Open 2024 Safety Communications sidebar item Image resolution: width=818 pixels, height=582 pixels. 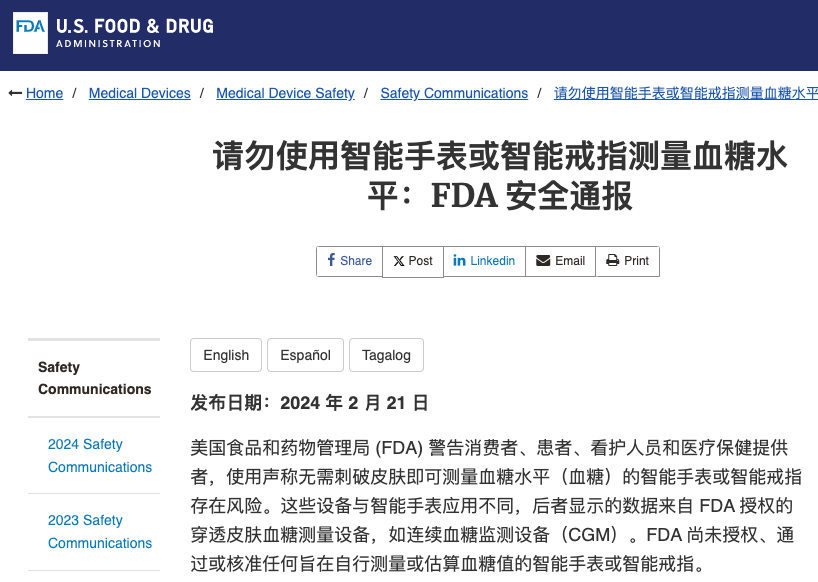pos(100,455)
